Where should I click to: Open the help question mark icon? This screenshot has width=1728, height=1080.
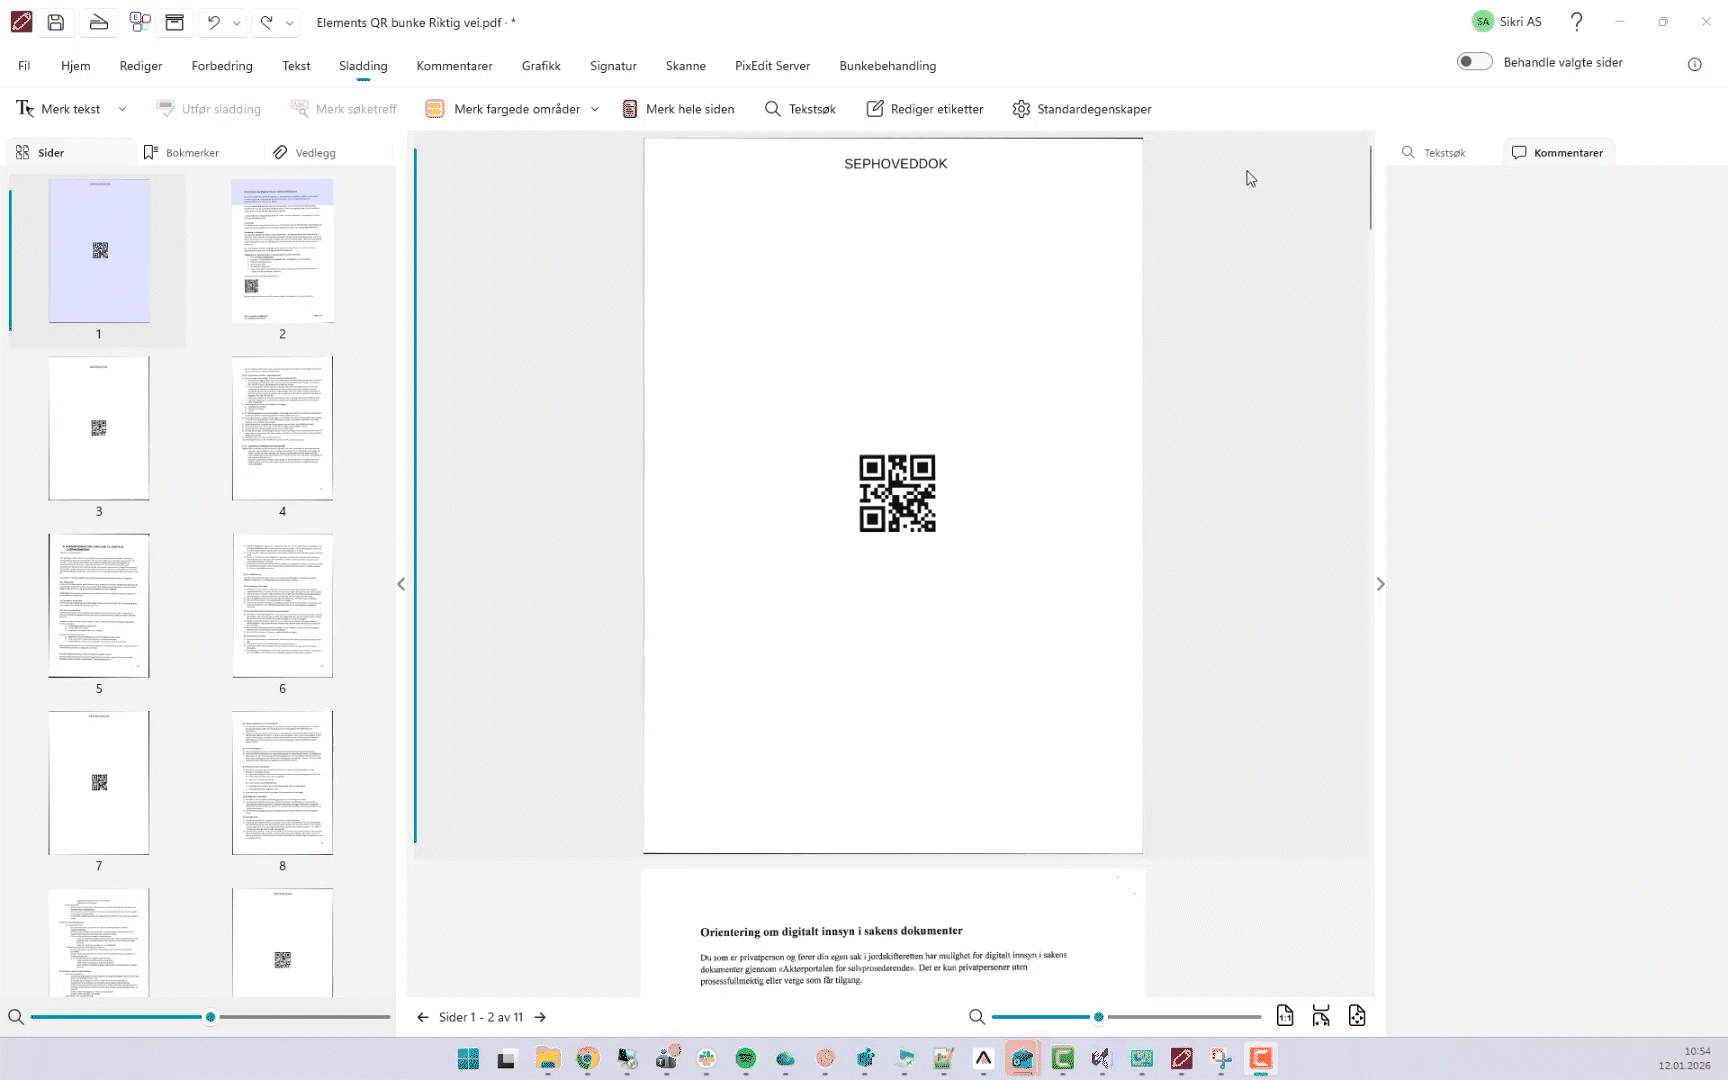point(1577,22)
